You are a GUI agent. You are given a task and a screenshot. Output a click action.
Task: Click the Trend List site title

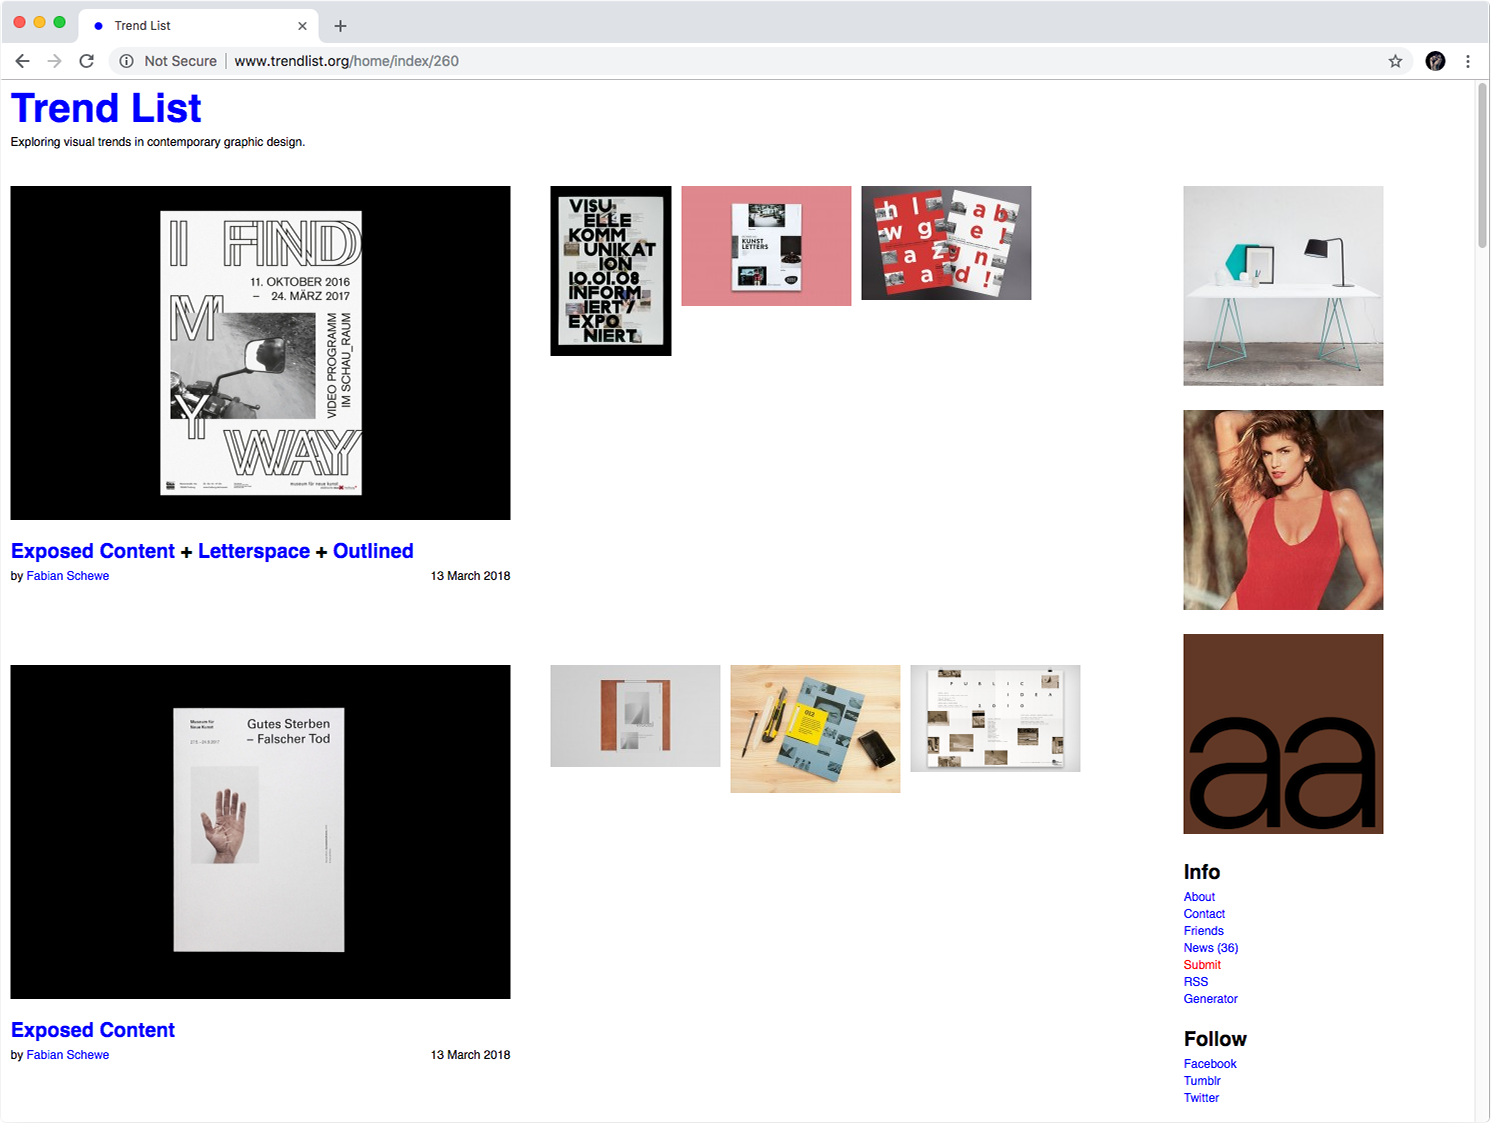pyautogui.click(x=106, y=108)
